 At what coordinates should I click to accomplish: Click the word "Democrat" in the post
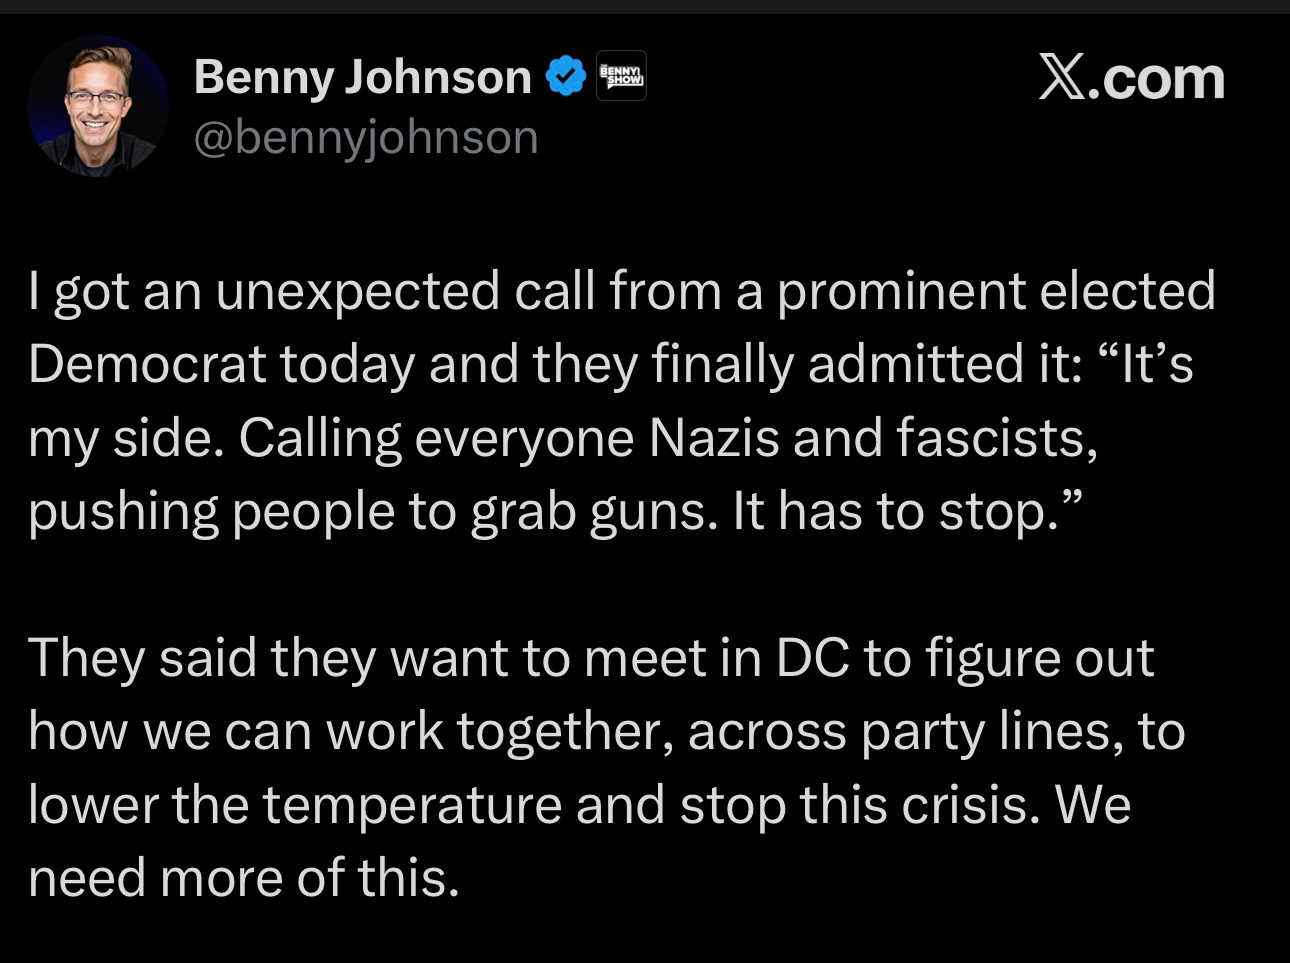(146, 364)
